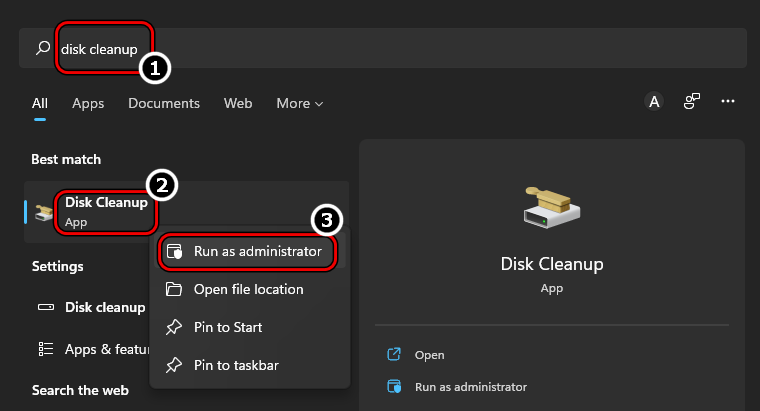The height and width of the screenshot is (411, 760).
Task: Click the Open icon in right panel
Action: click(x=394, y=355)
